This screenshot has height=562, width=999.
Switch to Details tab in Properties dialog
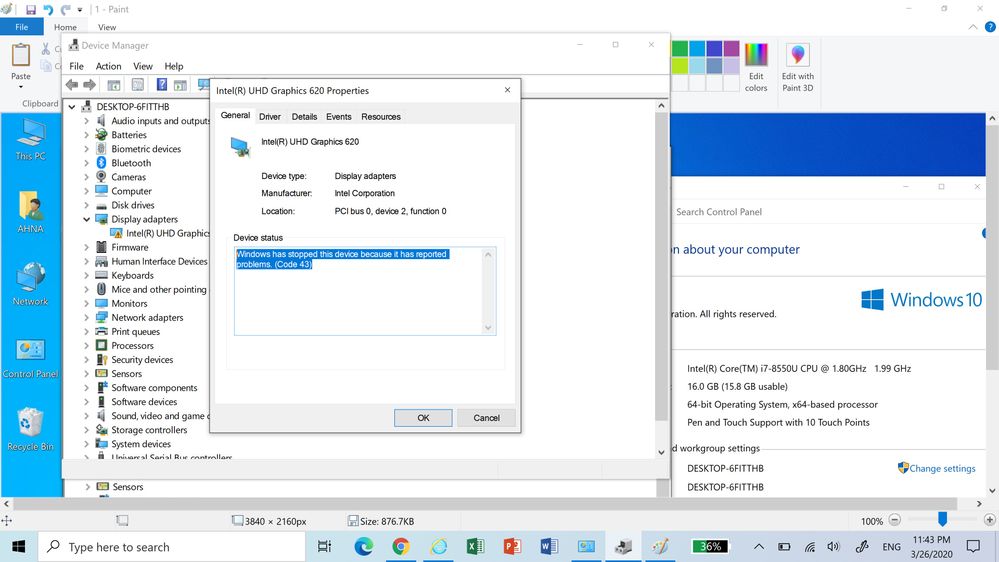[305, 117]
